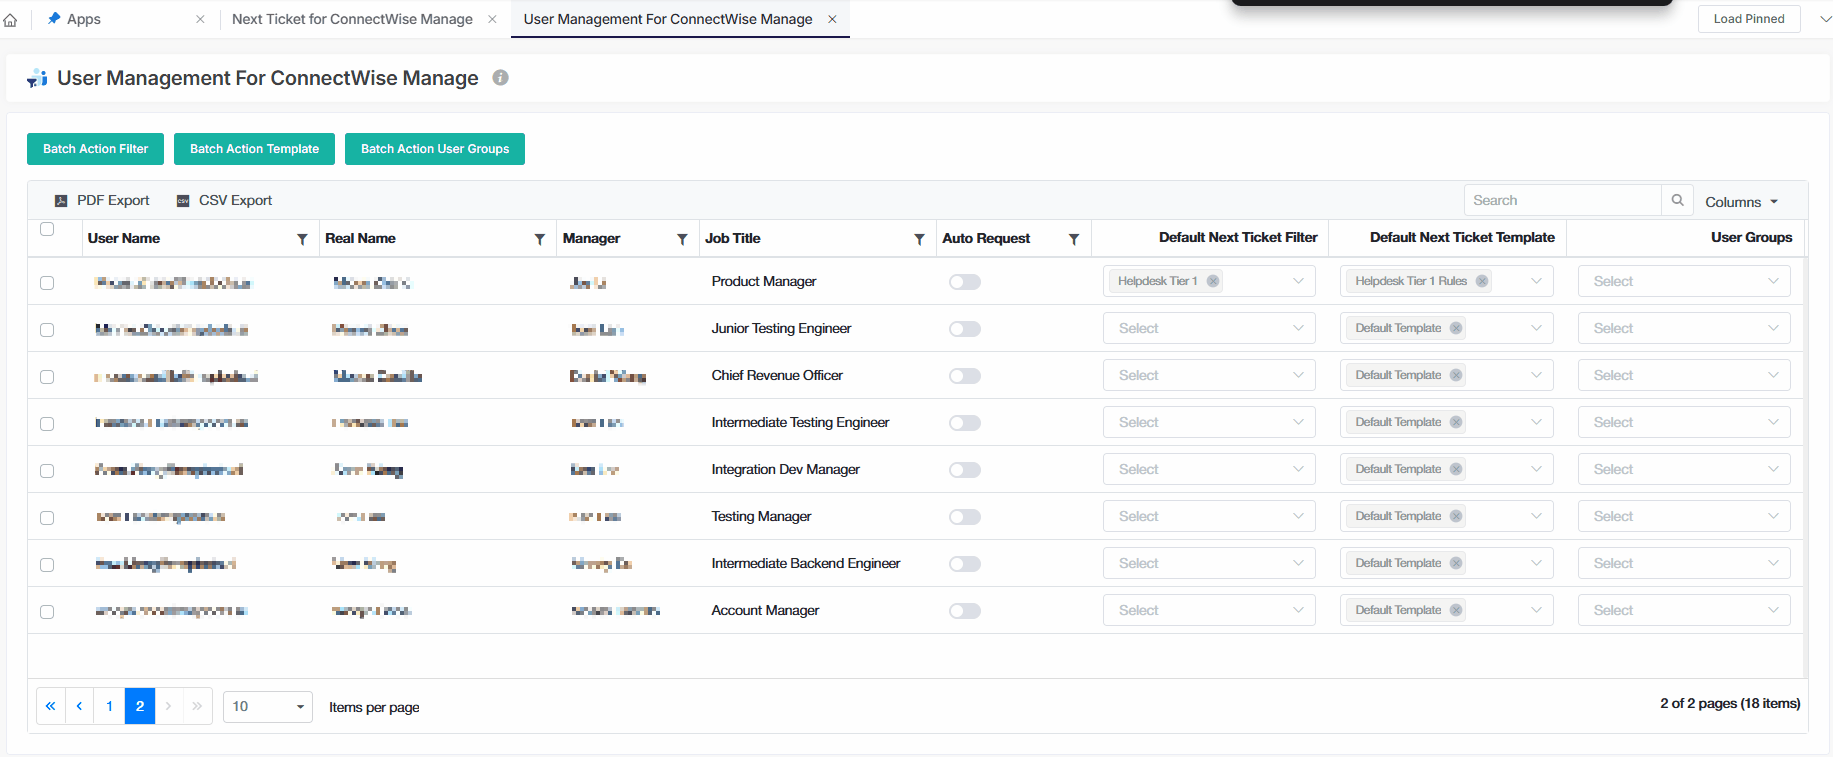Open User Groups dropdown for Product Manager

tap(1684, 281)
